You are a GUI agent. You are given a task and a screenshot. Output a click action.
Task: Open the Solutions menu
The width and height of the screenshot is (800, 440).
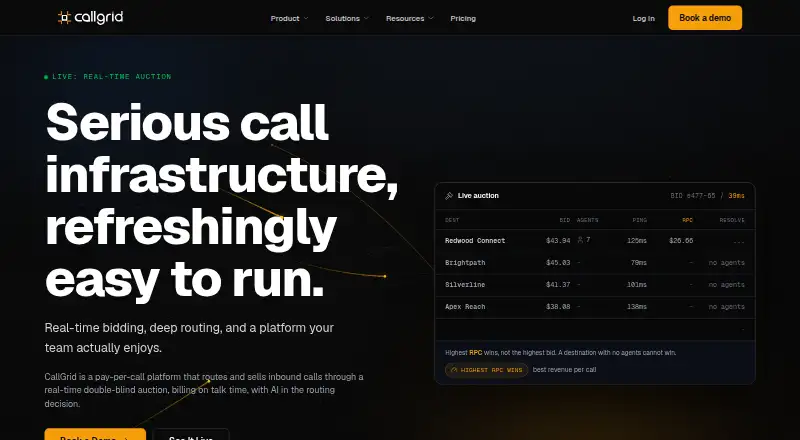[347, 18]
